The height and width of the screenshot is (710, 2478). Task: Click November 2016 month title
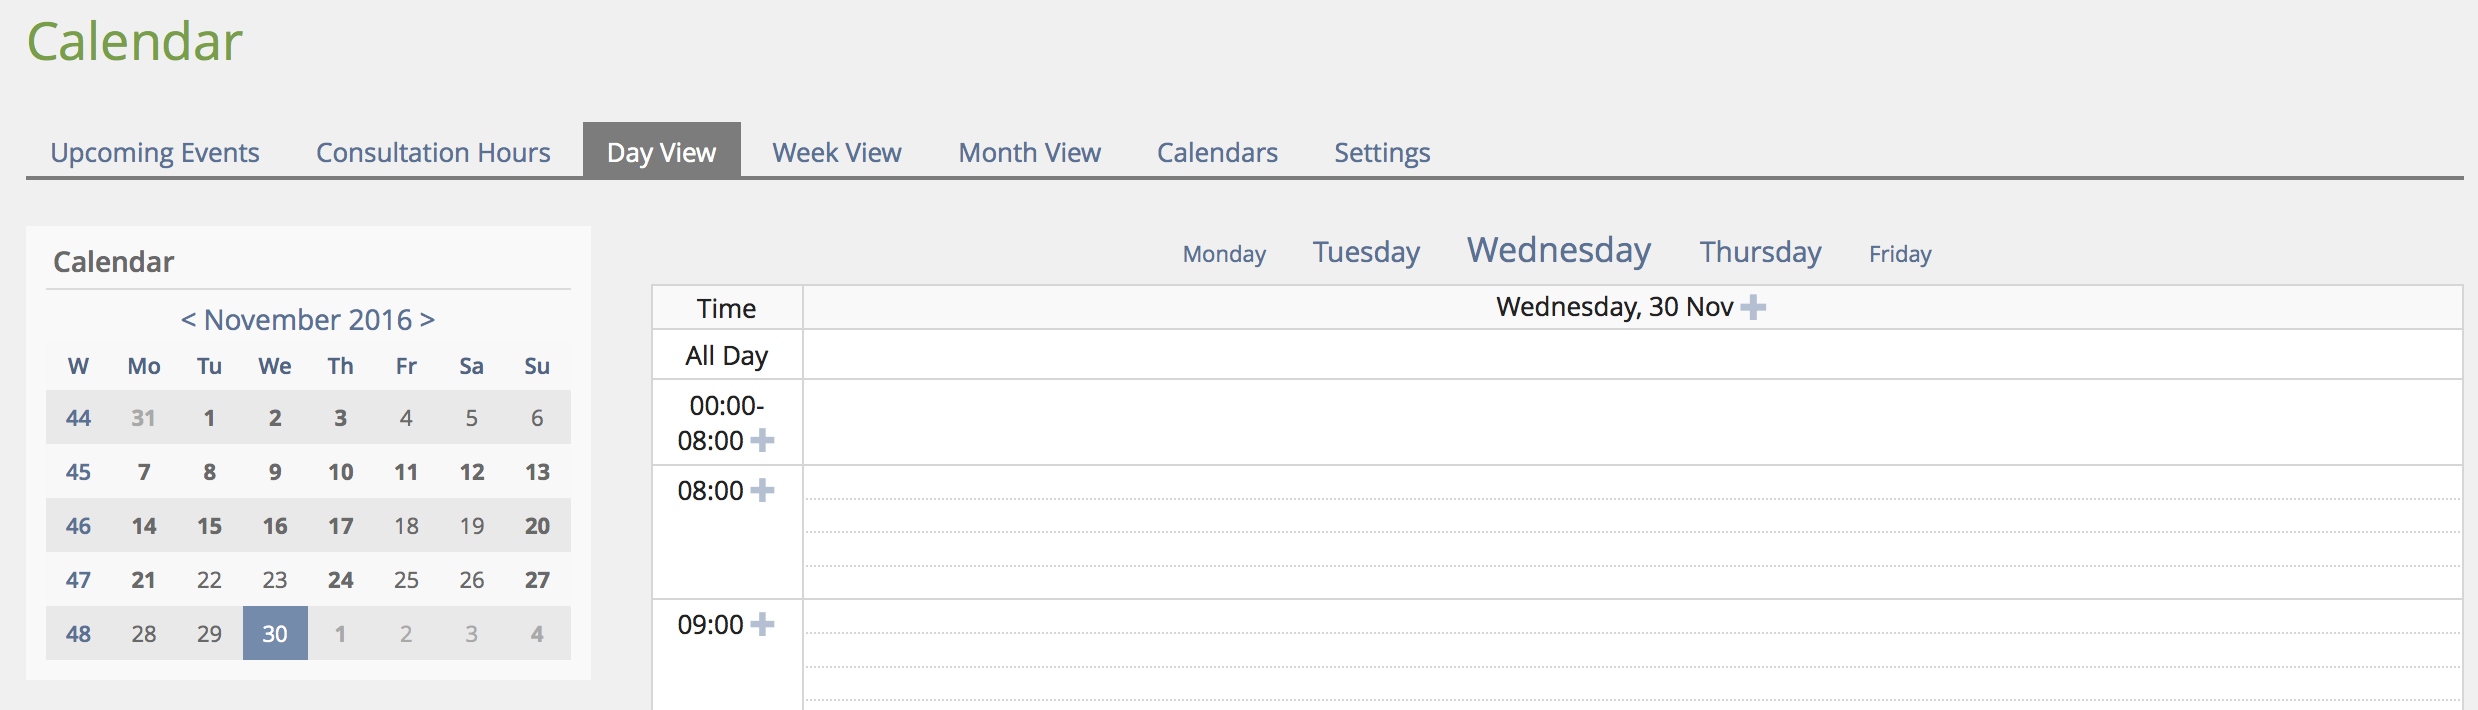pos(308,320)
